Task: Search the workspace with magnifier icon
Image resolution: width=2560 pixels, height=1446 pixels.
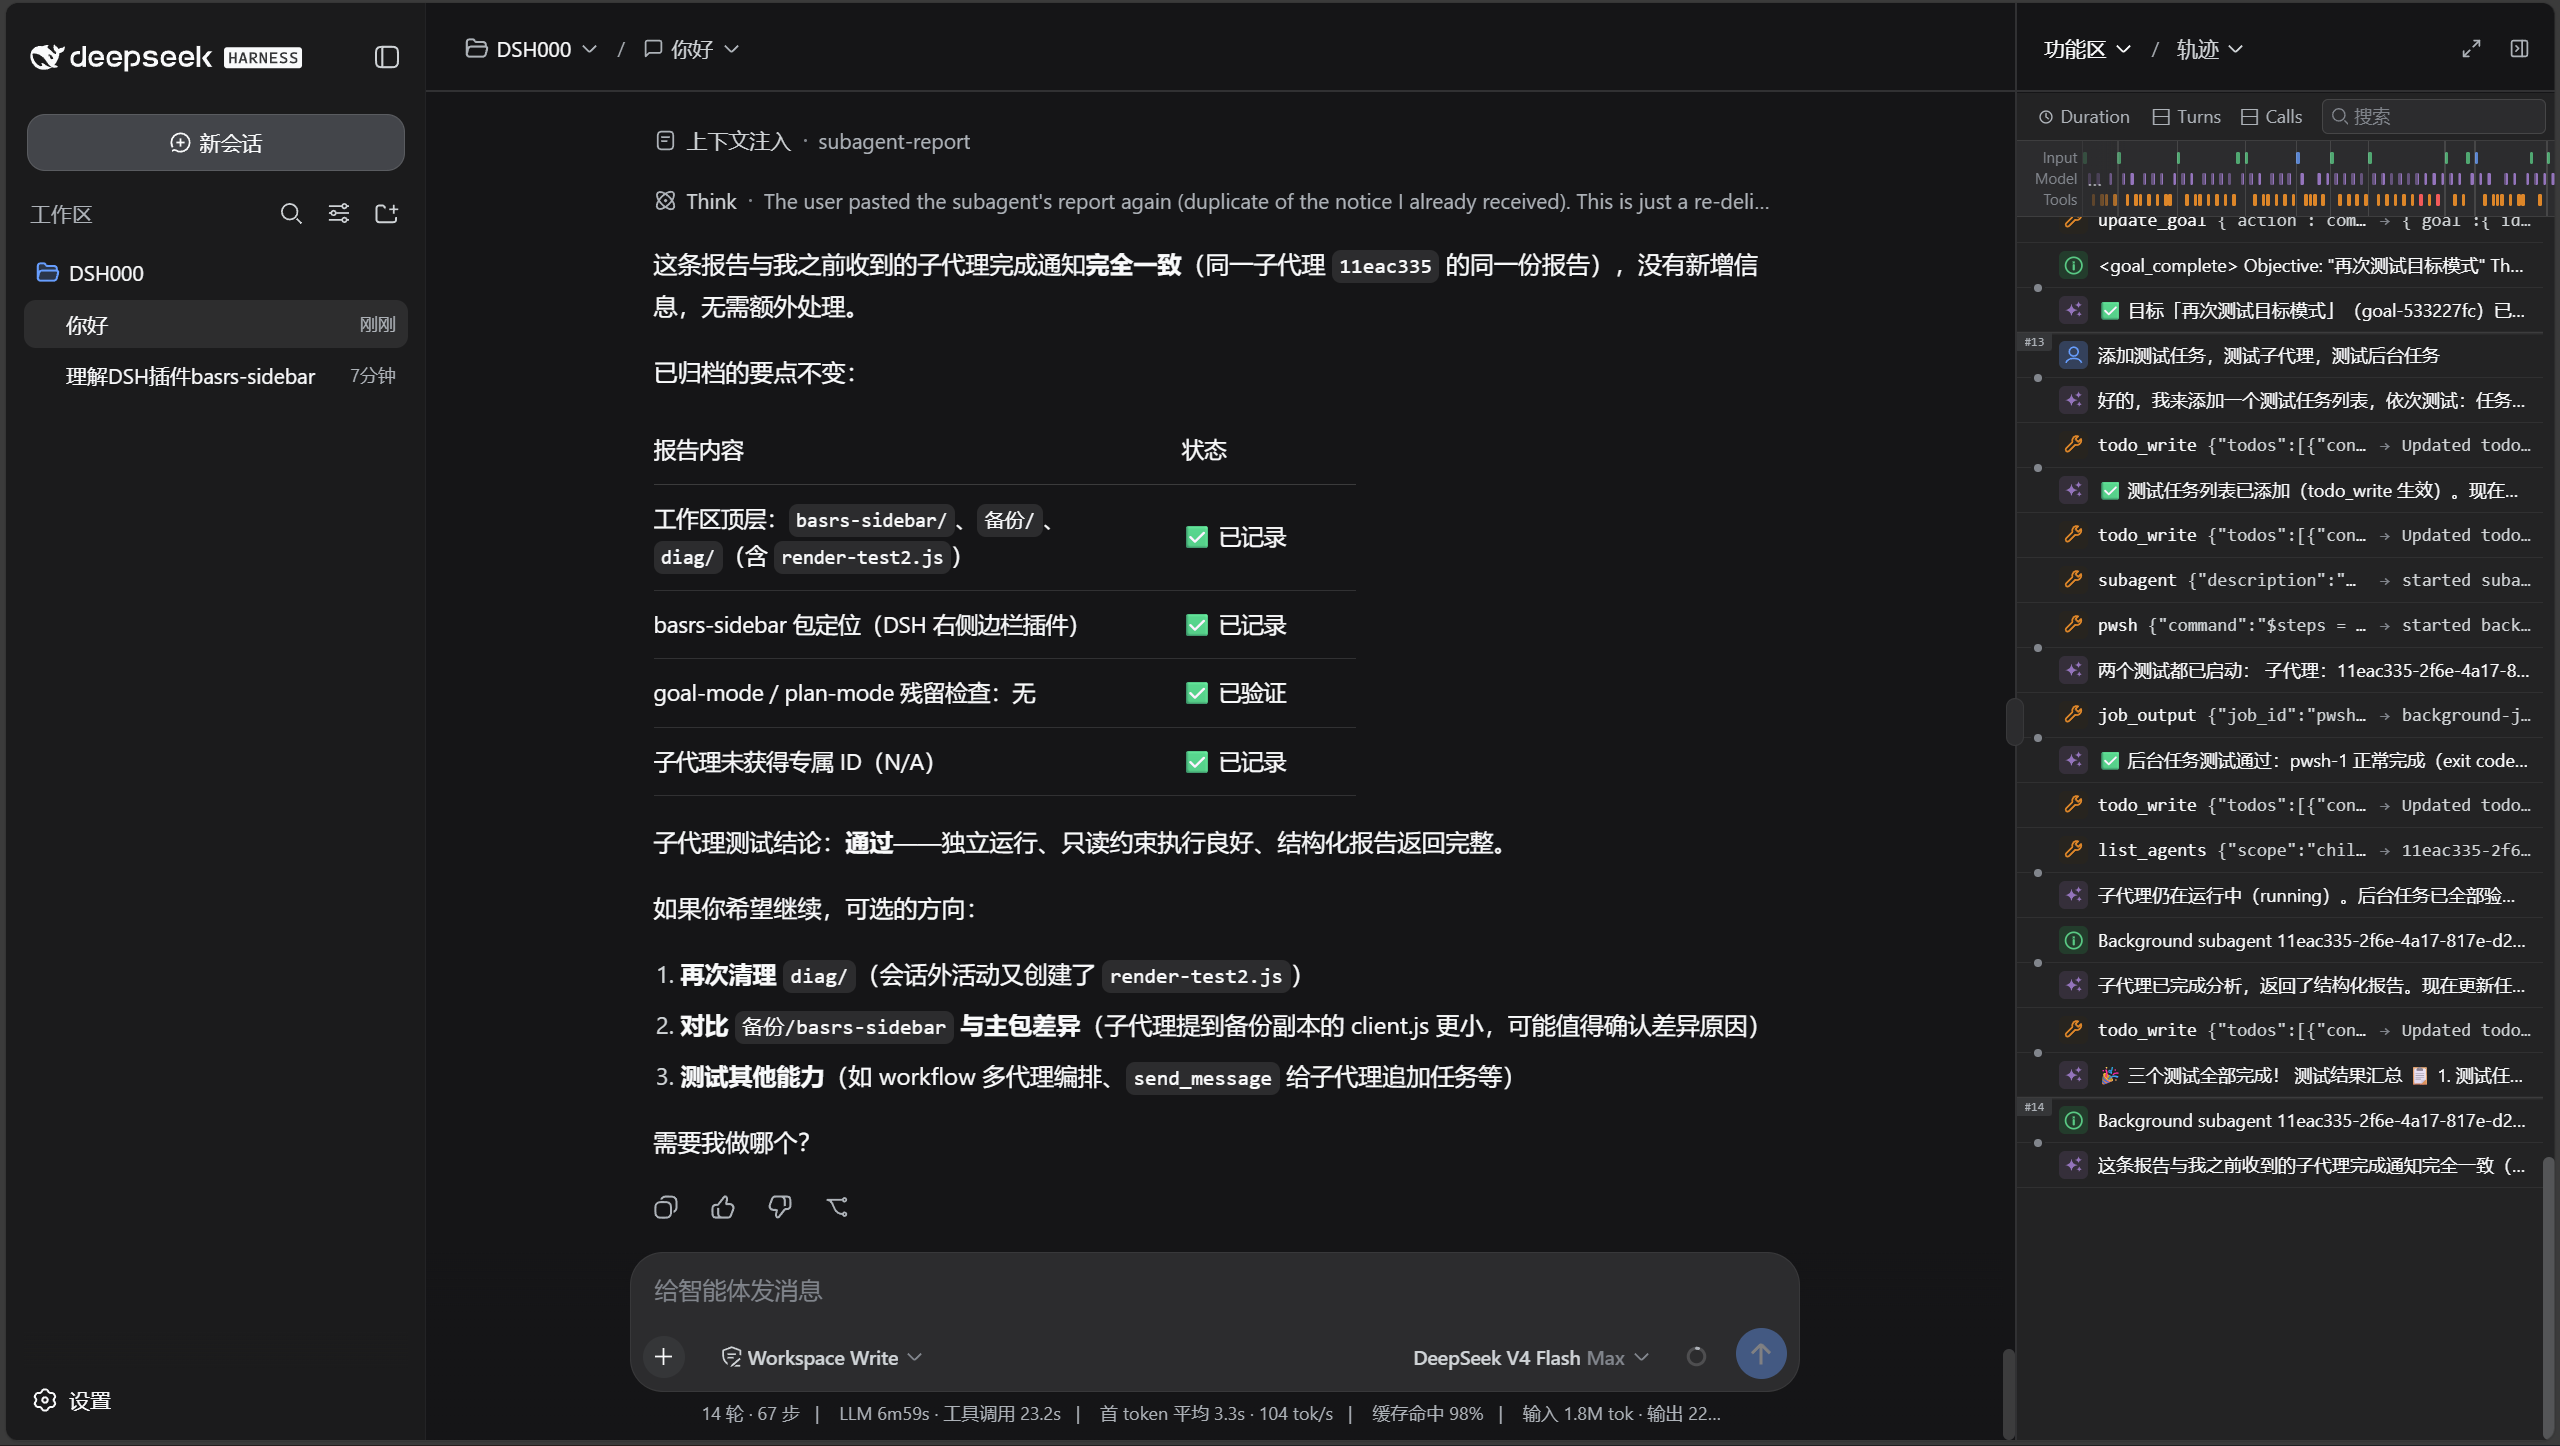Action: tap(291, 213)
